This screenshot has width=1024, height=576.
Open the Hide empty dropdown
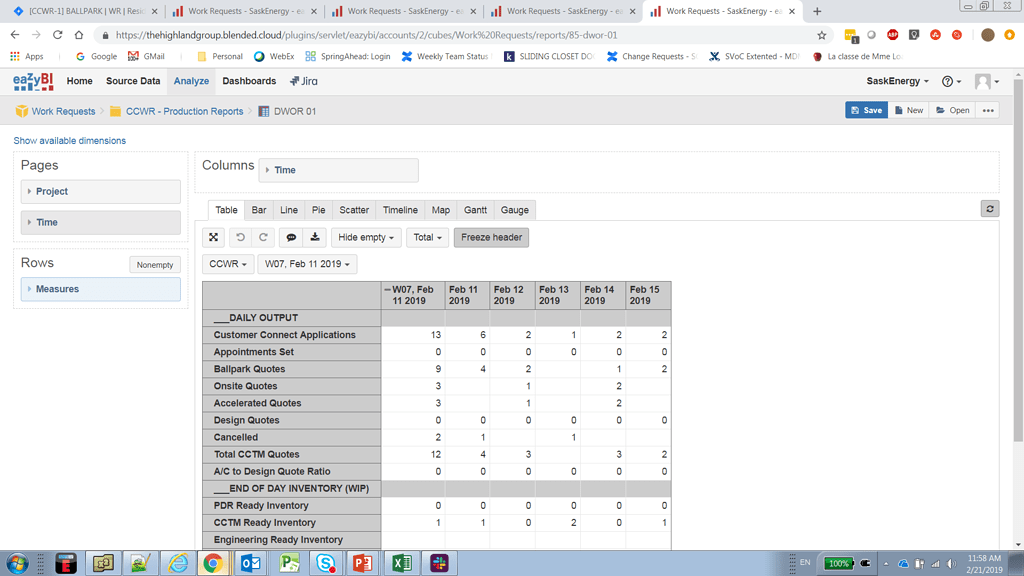coord(366,237)
